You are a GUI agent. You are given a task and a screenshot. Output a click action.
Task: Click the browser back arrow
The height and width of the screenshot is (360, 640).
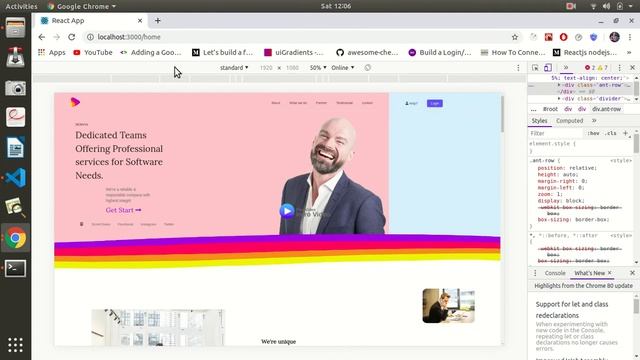(x=42, y=37)
